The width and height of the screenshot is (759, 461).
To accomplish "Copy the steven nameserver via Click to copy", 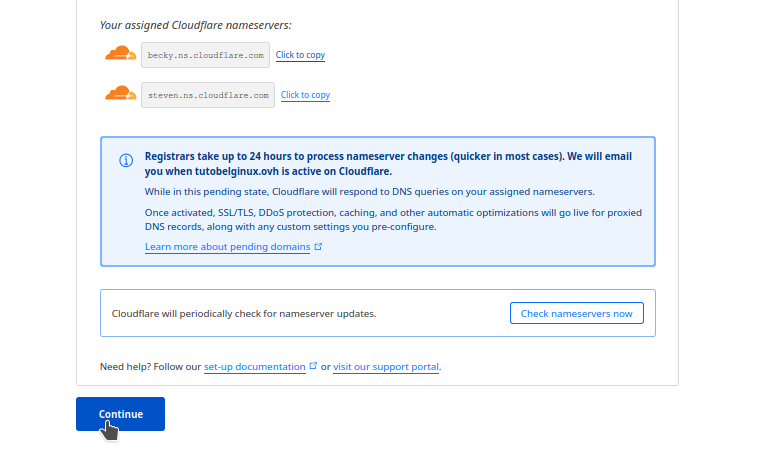I will pyautogui.click(x=305, y=95).
